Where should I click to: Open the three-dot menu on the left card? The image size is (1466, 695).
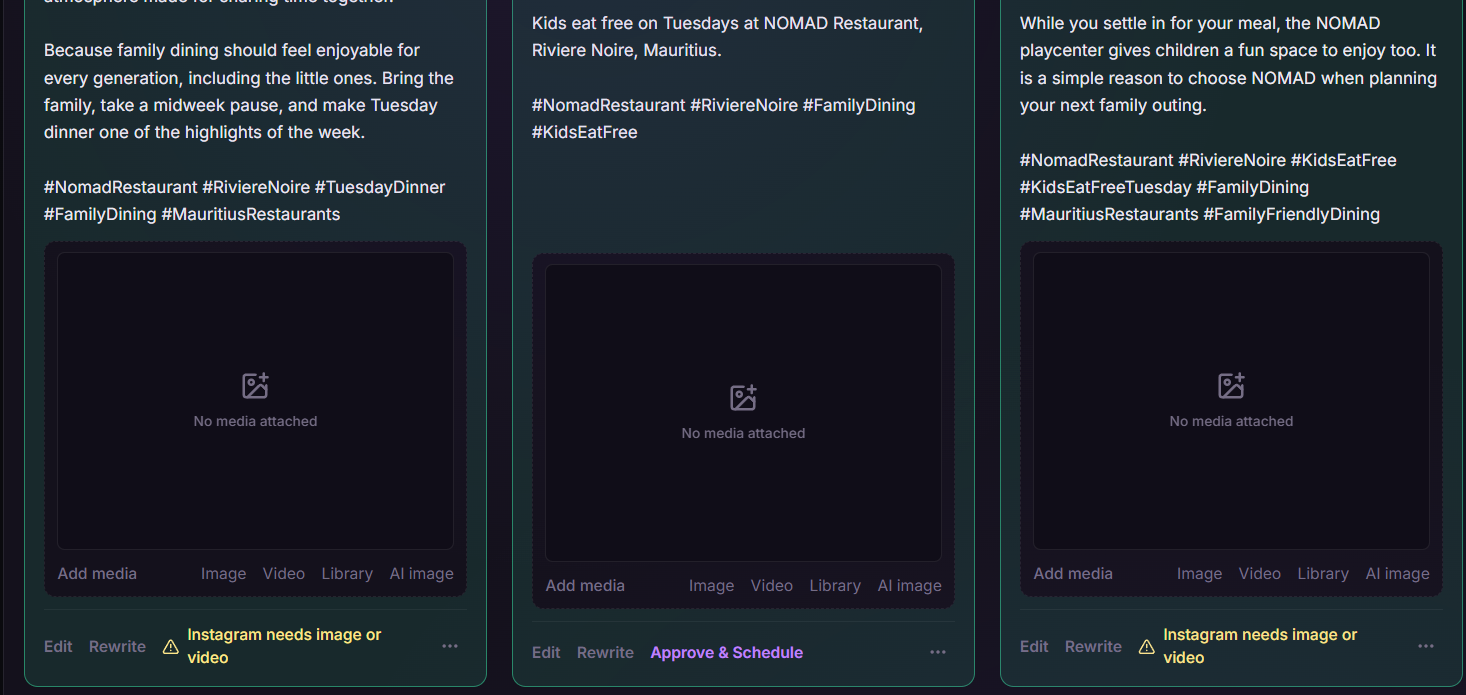(x=450, y=646)
